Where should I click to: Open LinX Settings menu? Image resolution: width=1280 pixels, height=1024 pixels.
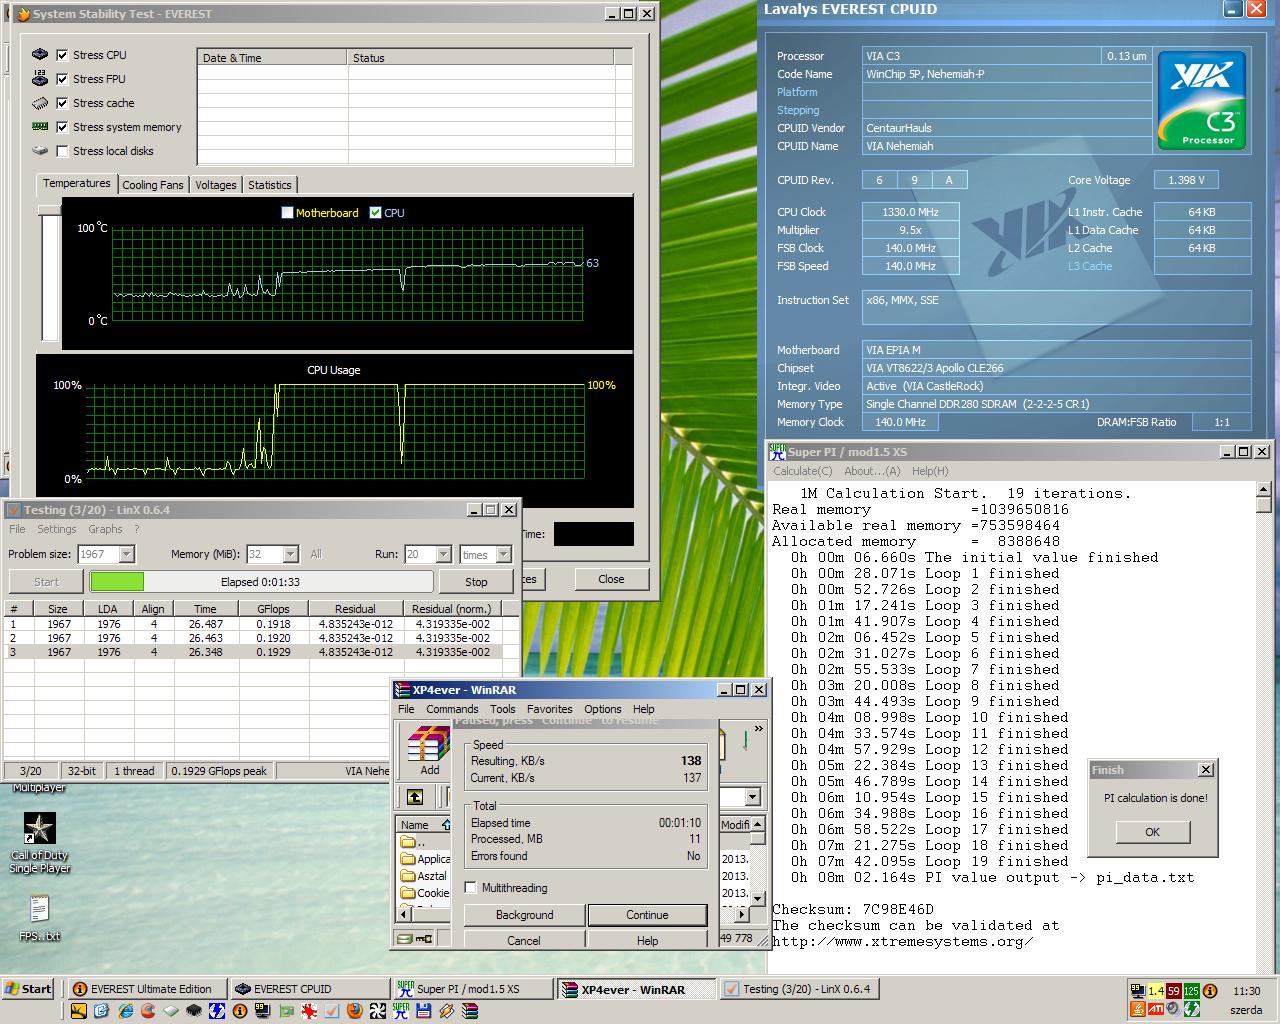click(56, 529)
